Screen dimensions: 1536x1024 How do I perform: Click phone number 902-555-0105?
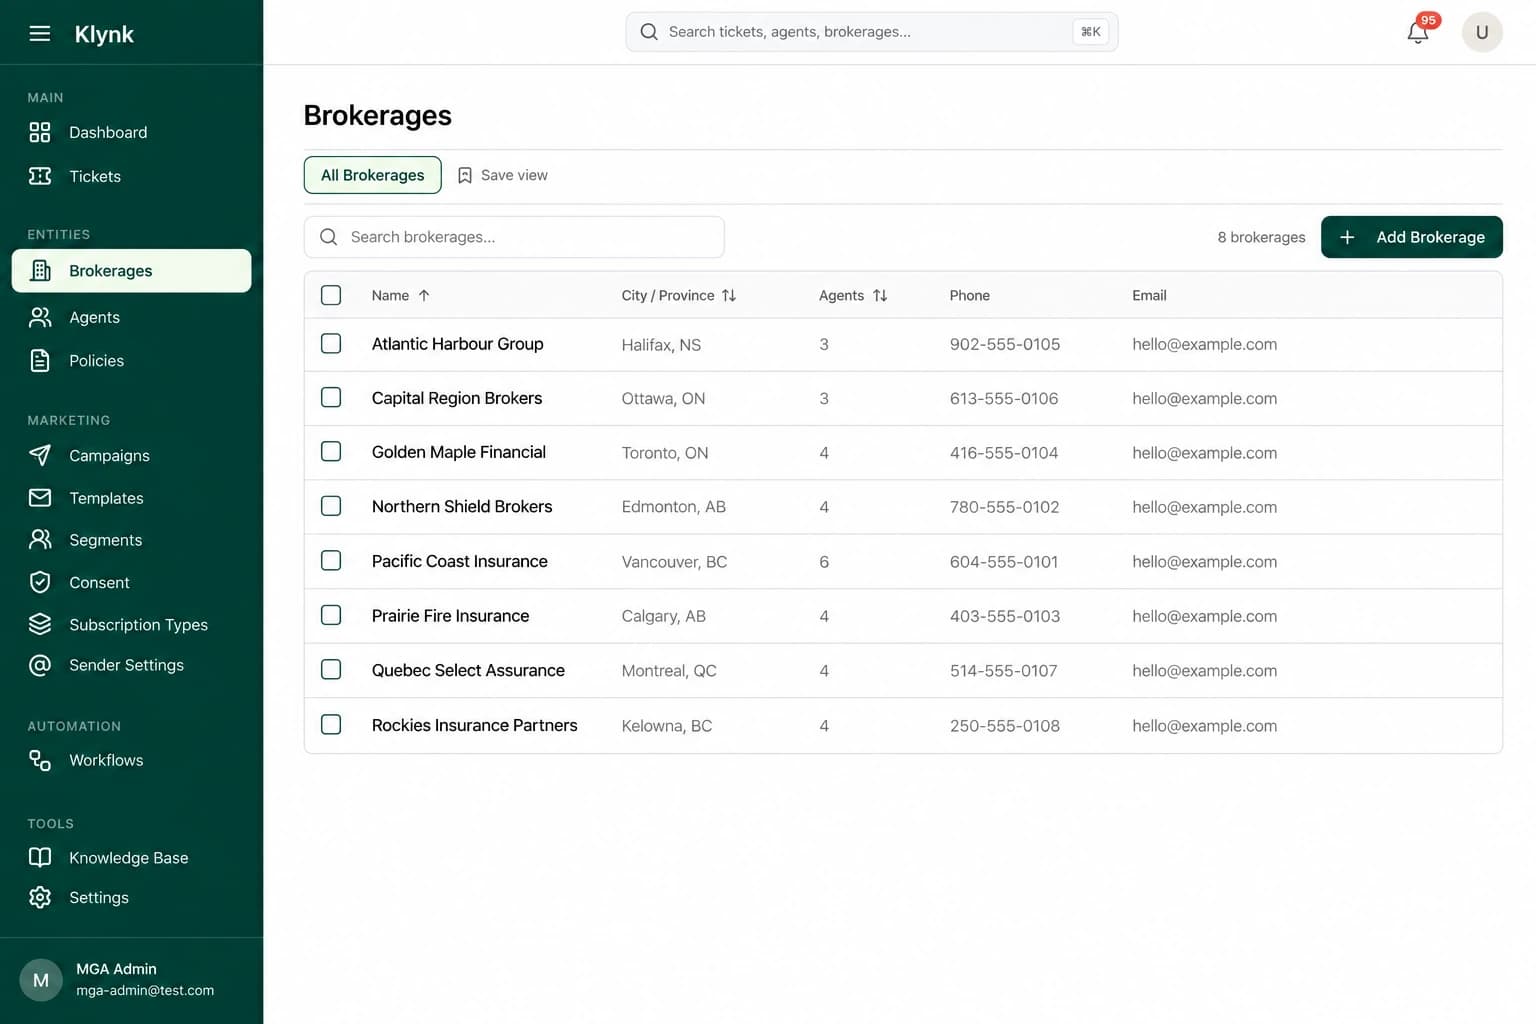(x=1005, y=345)
